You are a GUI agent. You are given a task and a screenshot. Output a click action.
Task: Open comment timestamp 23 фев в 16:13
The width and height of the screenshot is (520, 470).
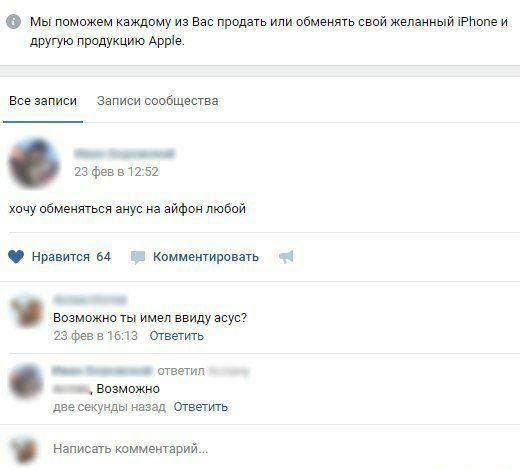pos(96,336)
